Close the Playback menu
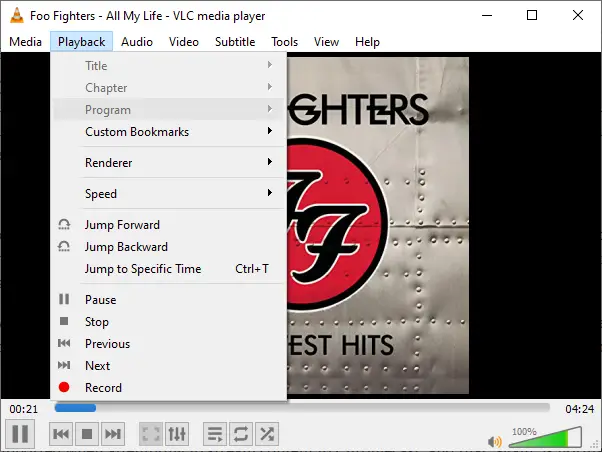Viewport: 602px width, 452px height. click(x=81, y=41)
